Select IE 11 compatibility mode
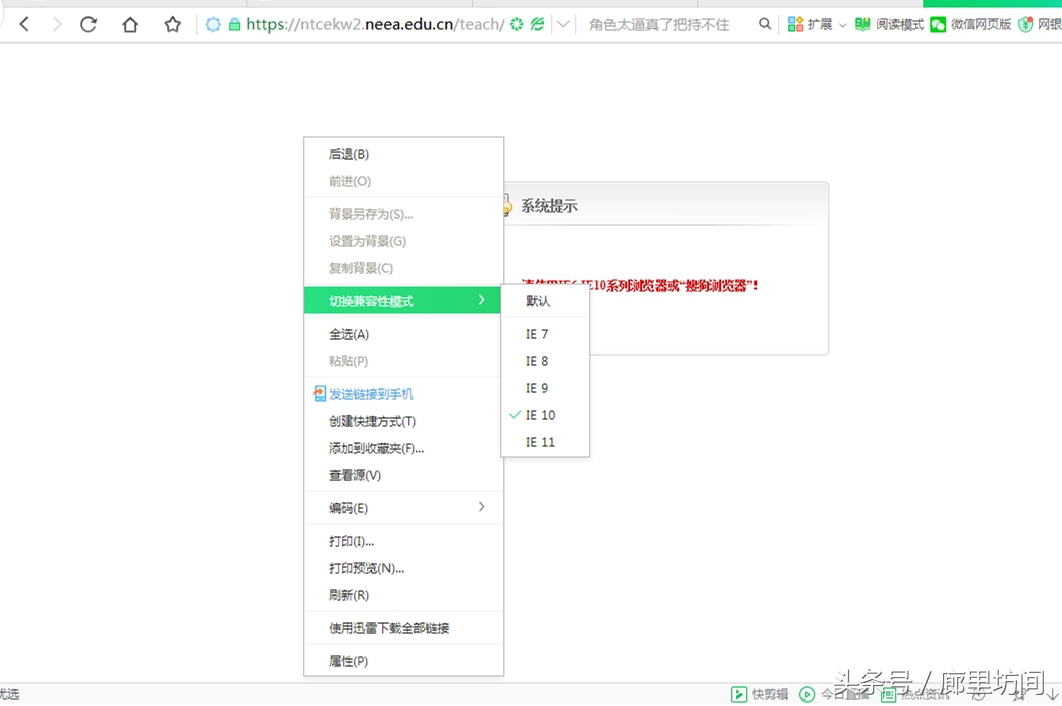The image size is (1062, 706). coord(540,442)
